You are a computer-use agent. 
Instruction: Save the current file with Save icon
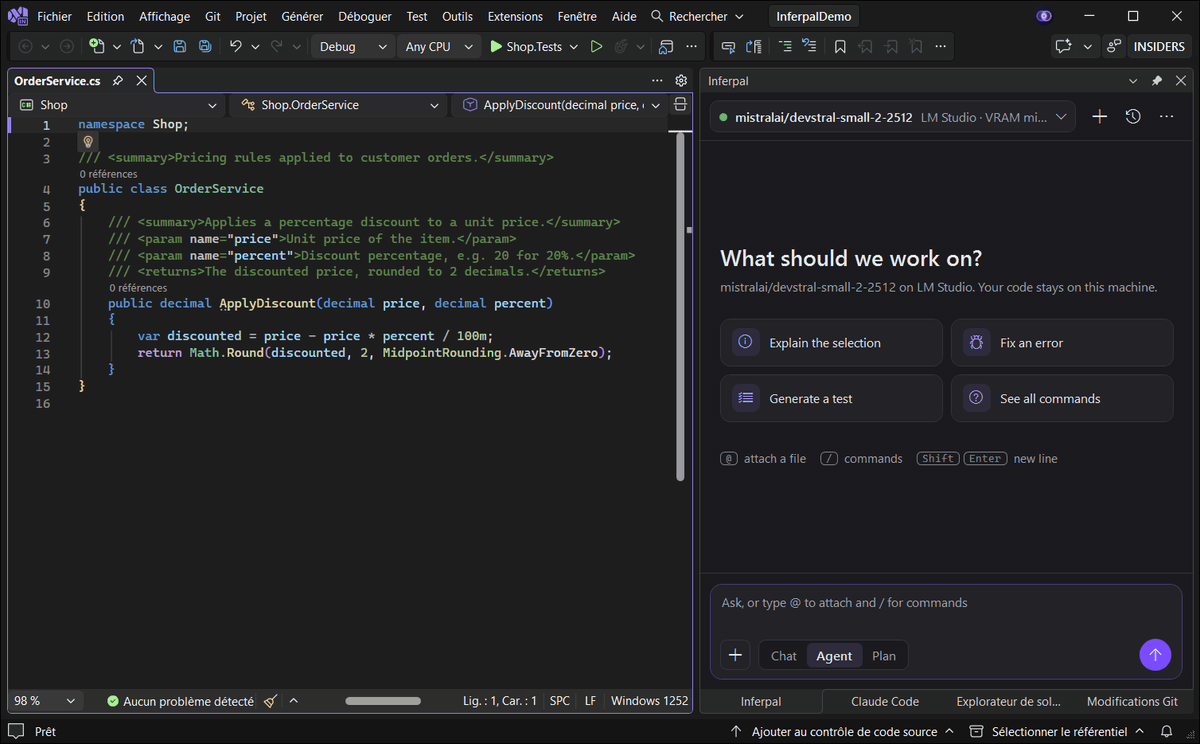[180, 46]
